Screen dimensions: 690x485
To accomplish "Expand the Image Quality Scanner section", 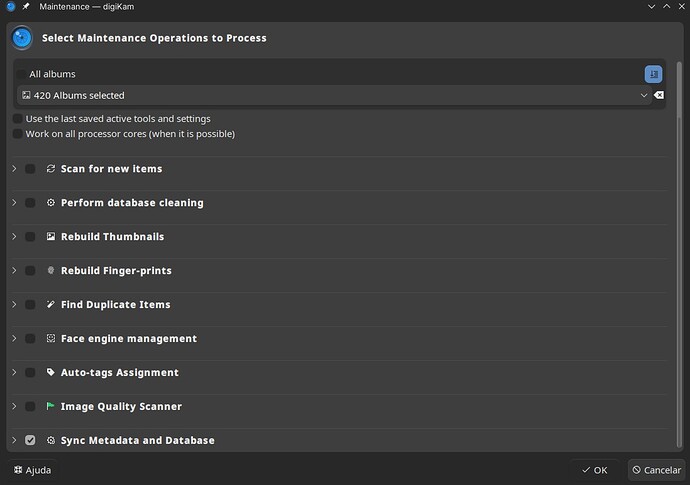I will [x=14, y=406].
